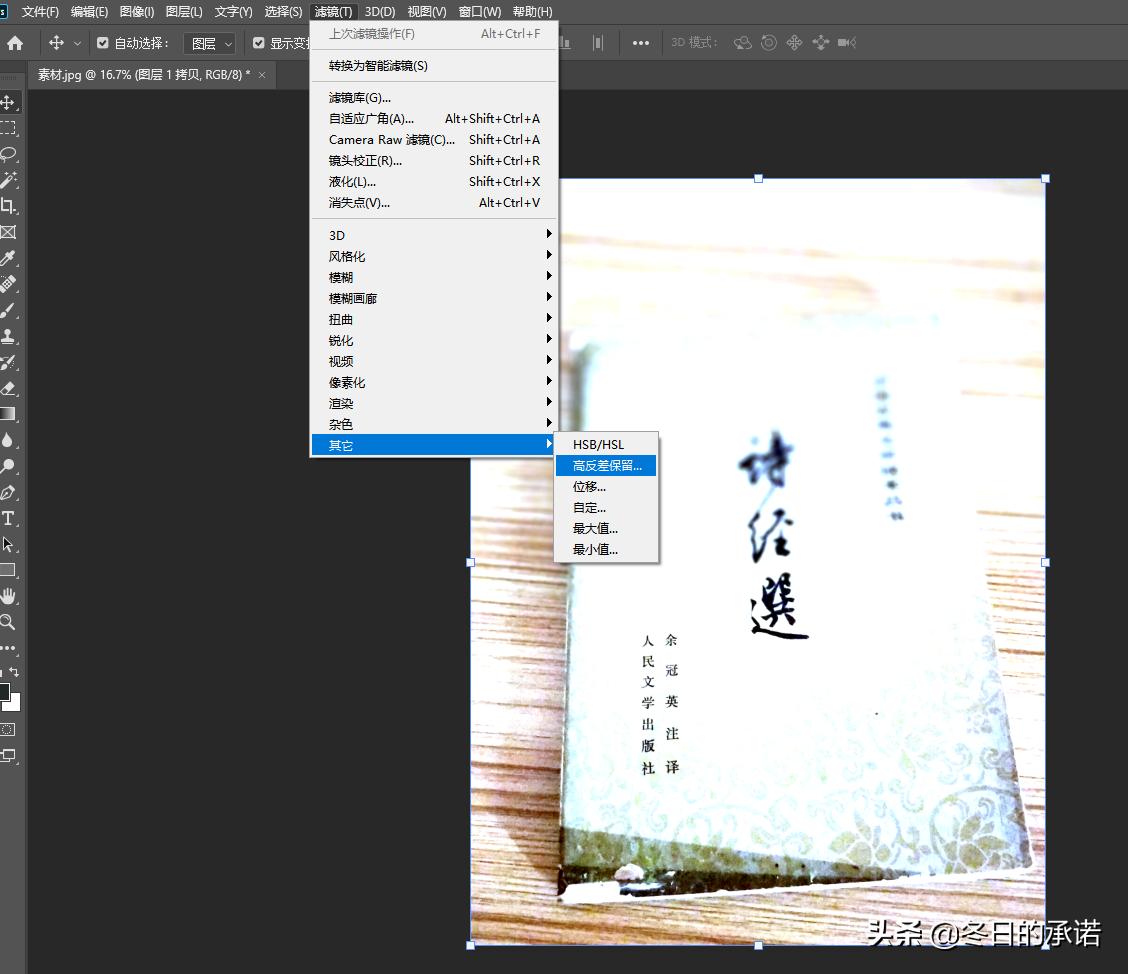Click 转换为智能滤镜(S) menu entry
The image size is (1128, 974).
tap(378, 66)
